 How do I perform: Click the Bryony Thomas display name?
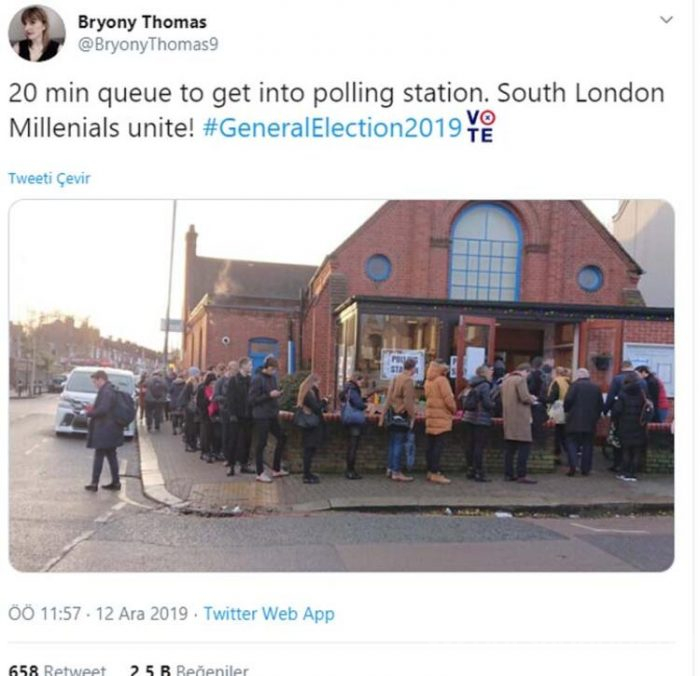tap(142, 22)
